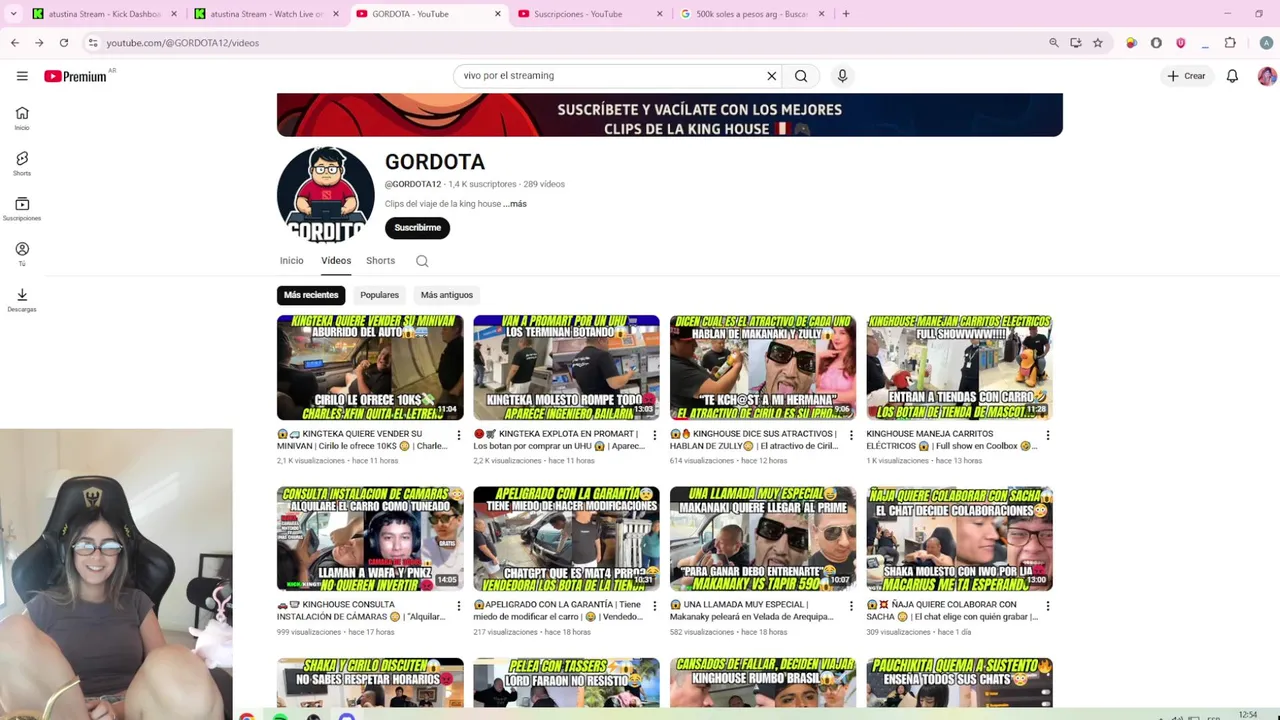Start voice search with microphone
Image resolution: width=1280 pixels, height=720 pixels.
click(x=842, y=76)
